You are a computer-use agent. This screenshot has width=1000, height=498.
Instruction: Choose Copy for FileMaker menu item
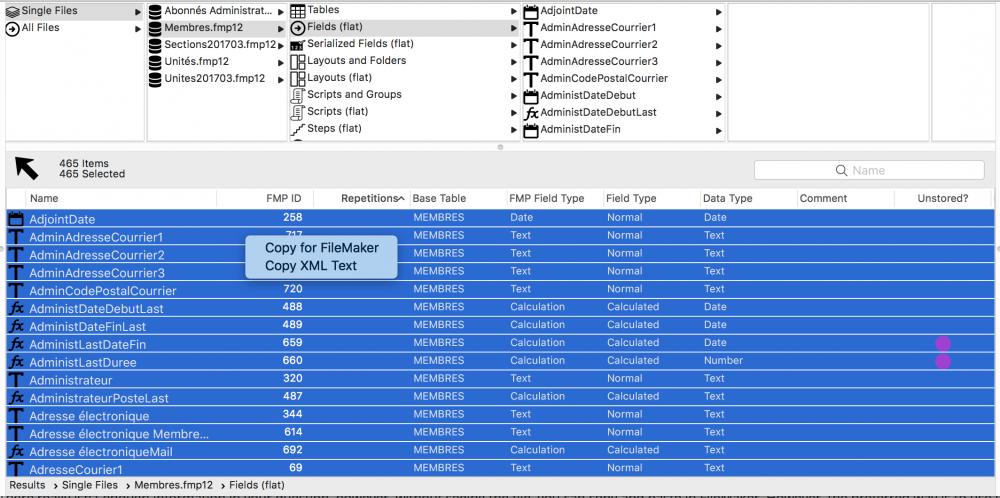point(321,248)
